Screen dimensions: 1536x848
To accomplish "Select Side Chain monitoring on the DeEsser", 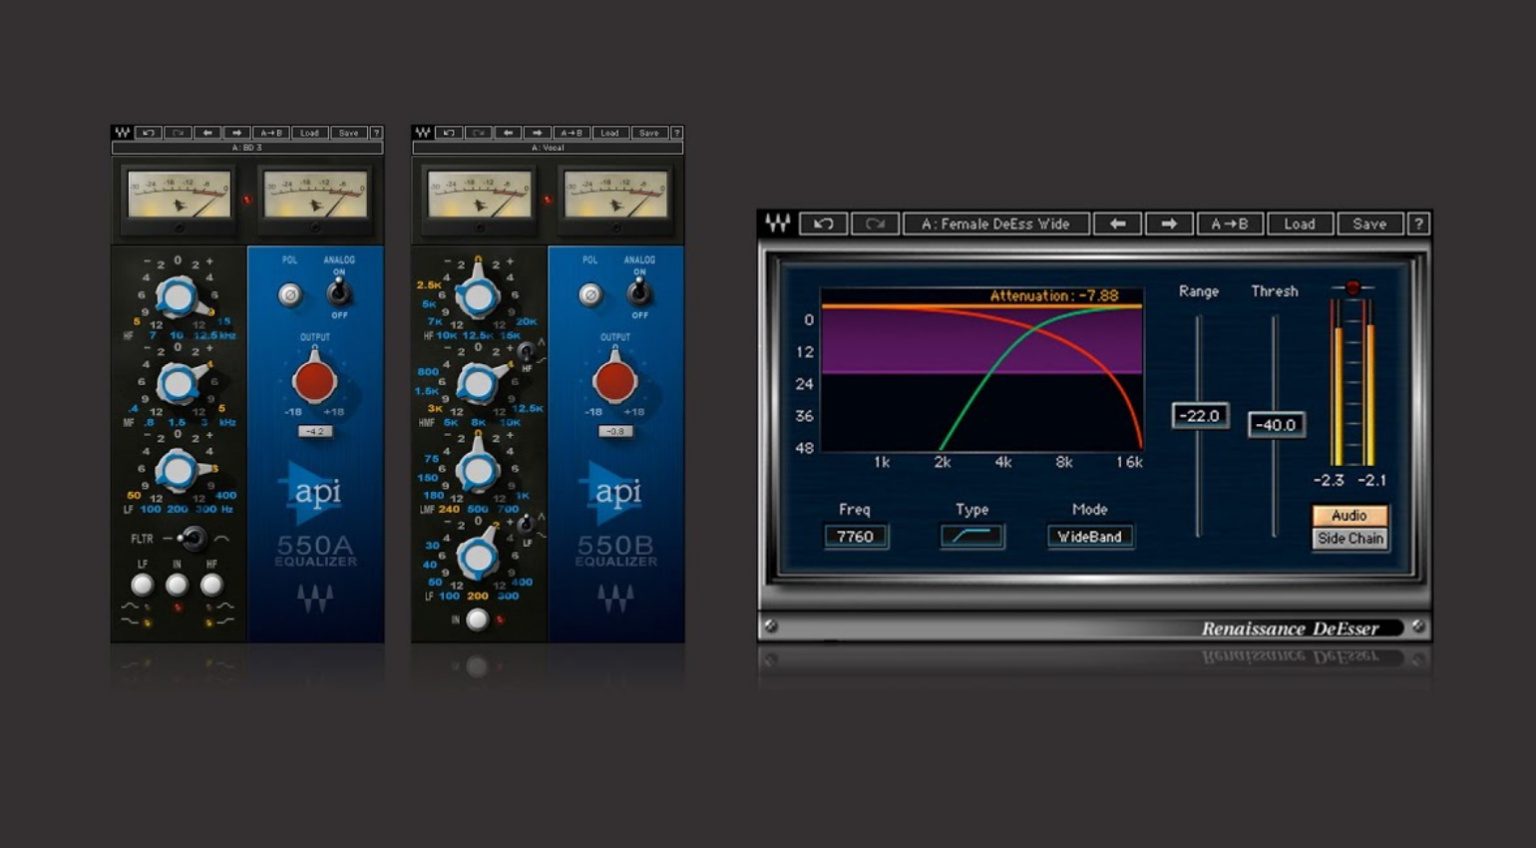I will click(x=1349, y=538).
